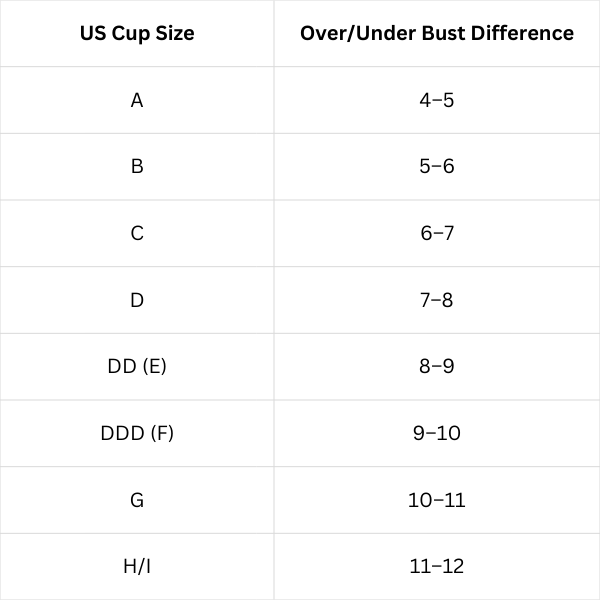The image size is (600, 600).
Task: Click the 'DDD (F)' cup size cell
Action: pos(137,433)
